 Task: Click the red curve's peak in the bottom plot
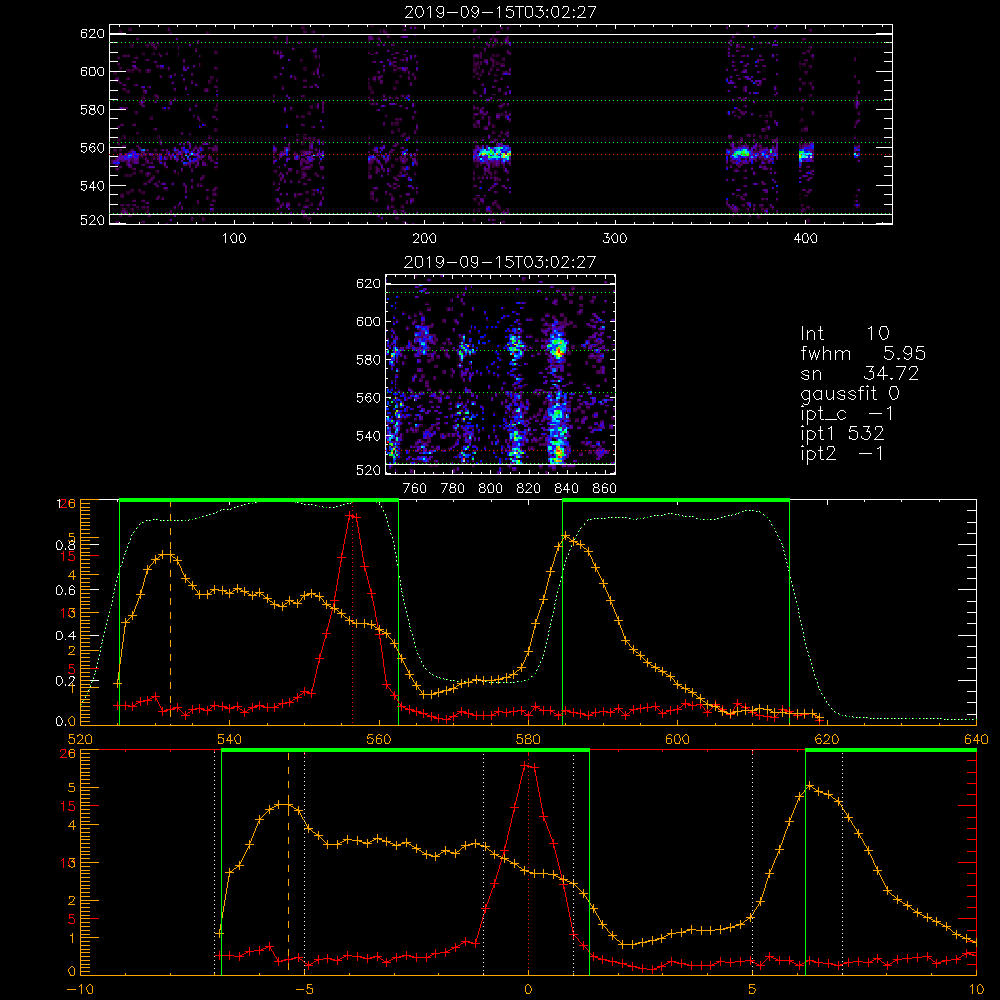(x=529, y=765)
